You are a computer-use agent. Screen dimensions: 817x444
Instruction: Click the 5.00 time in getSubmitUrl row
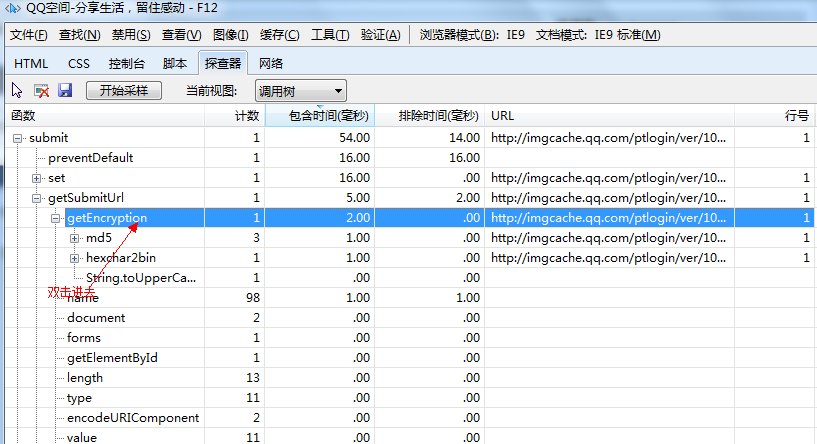[x=357, y=198]
